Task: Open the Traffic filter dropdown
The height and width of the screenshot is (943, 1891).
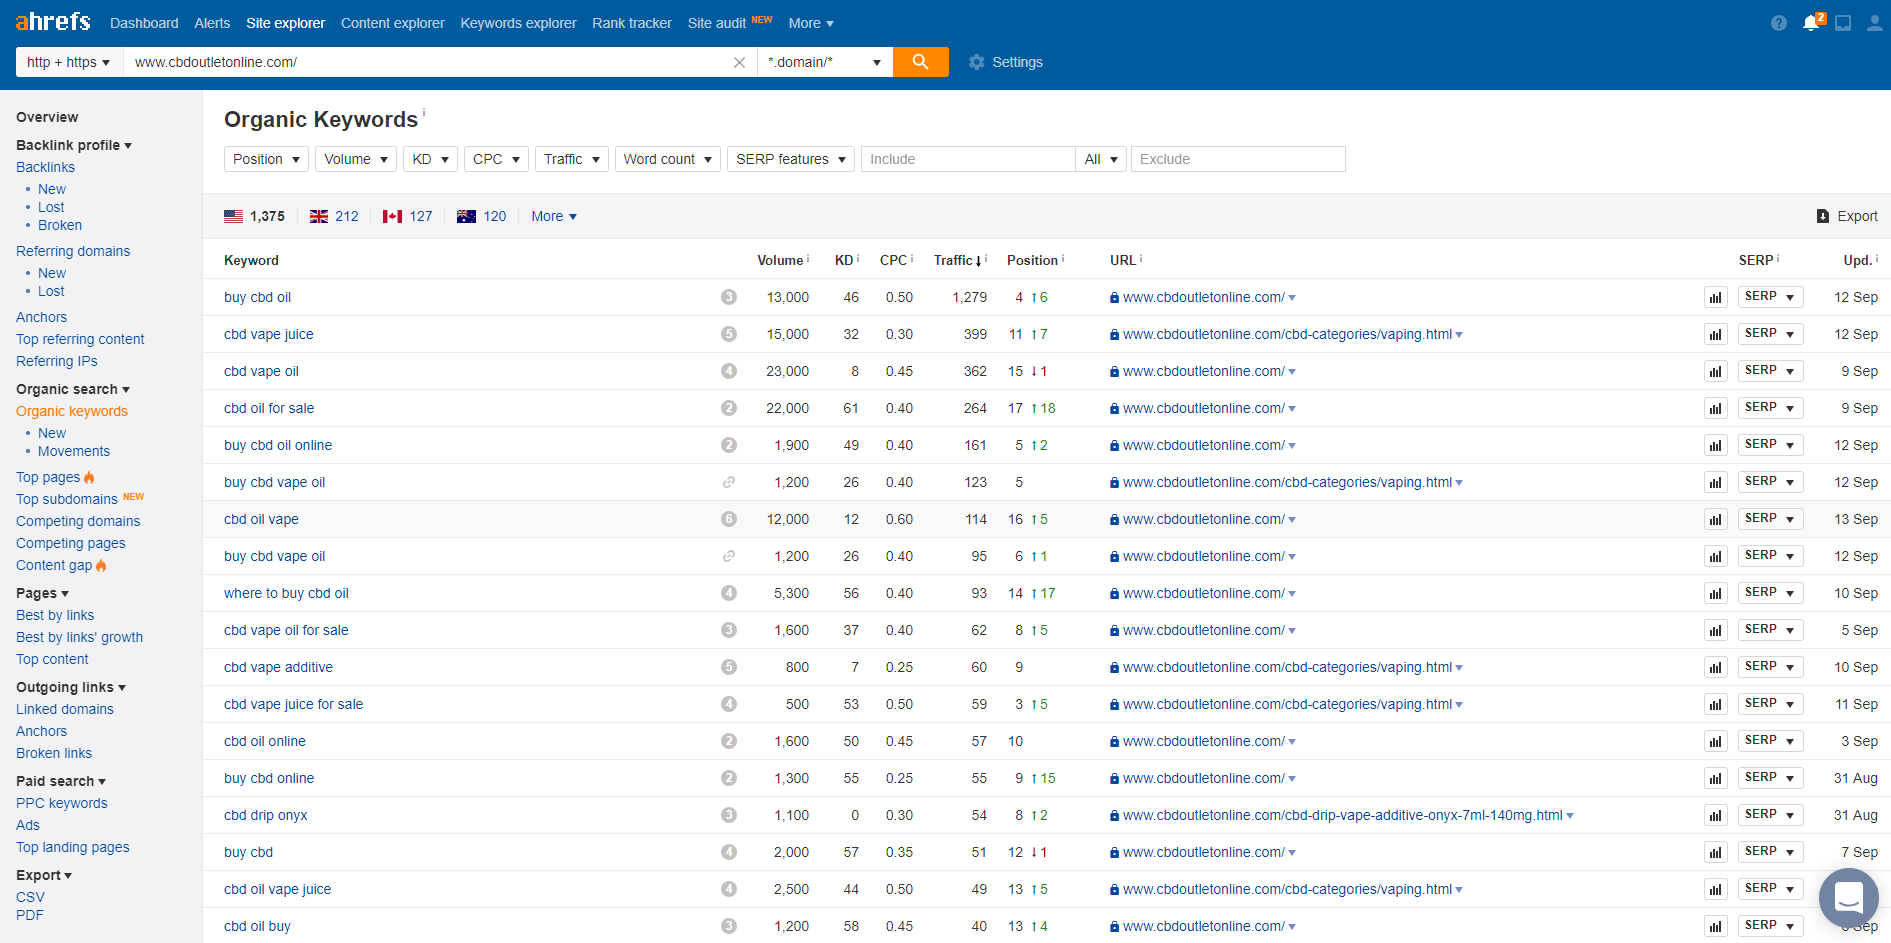Action: click(572, 159)
